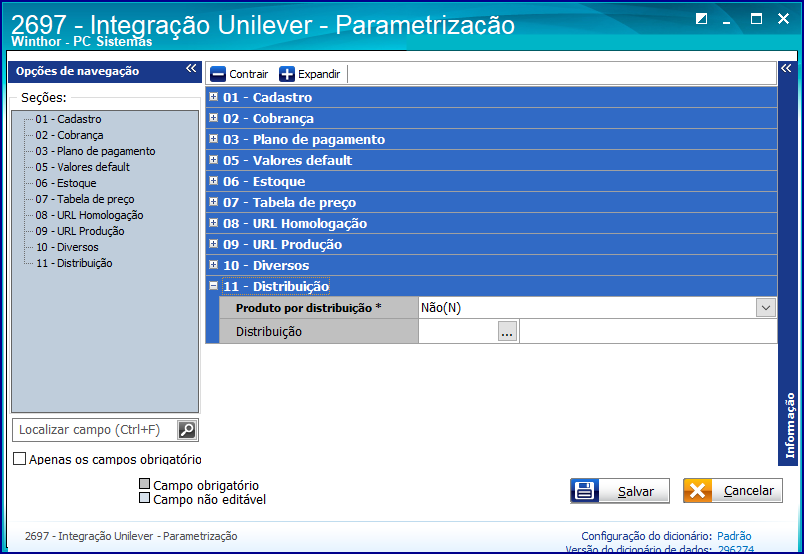Image resolution: width=804 pixels, height=554 pixels.
Task: Select 08 - URL Homologação in tree
Action: 89,215
